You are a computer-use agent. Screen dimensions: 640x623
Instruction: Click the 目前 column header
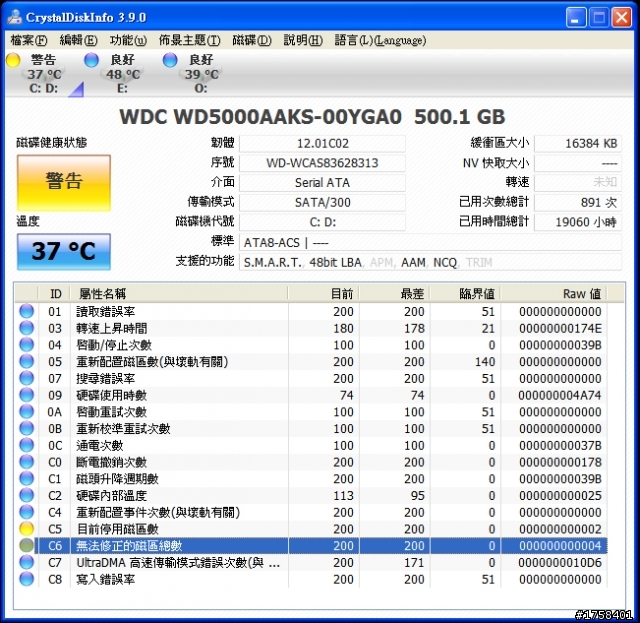point(323,294)
